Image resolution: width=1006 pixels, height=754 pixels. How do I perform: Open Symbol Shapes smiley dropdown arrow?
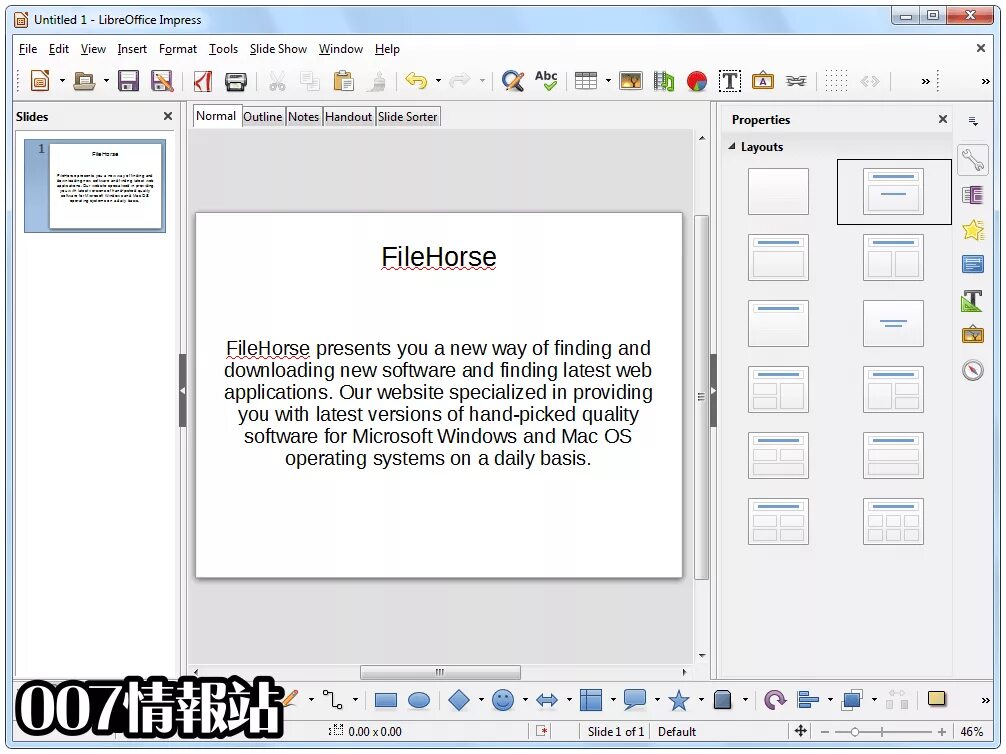point(525,700)
